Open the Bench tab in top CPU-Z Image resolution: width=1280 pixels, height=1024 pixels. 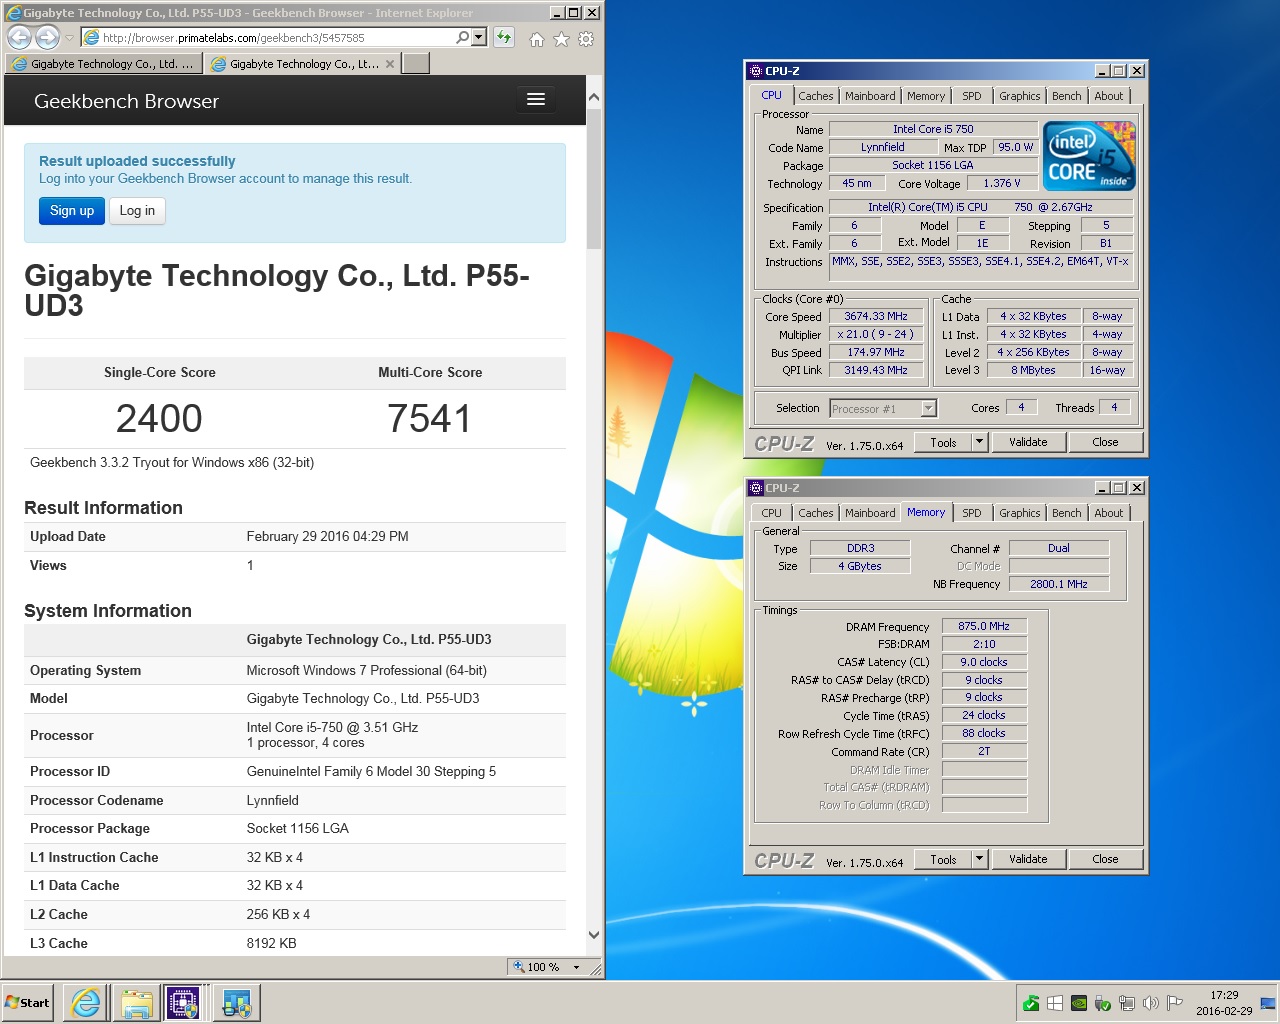click(x=1067, y=96)
